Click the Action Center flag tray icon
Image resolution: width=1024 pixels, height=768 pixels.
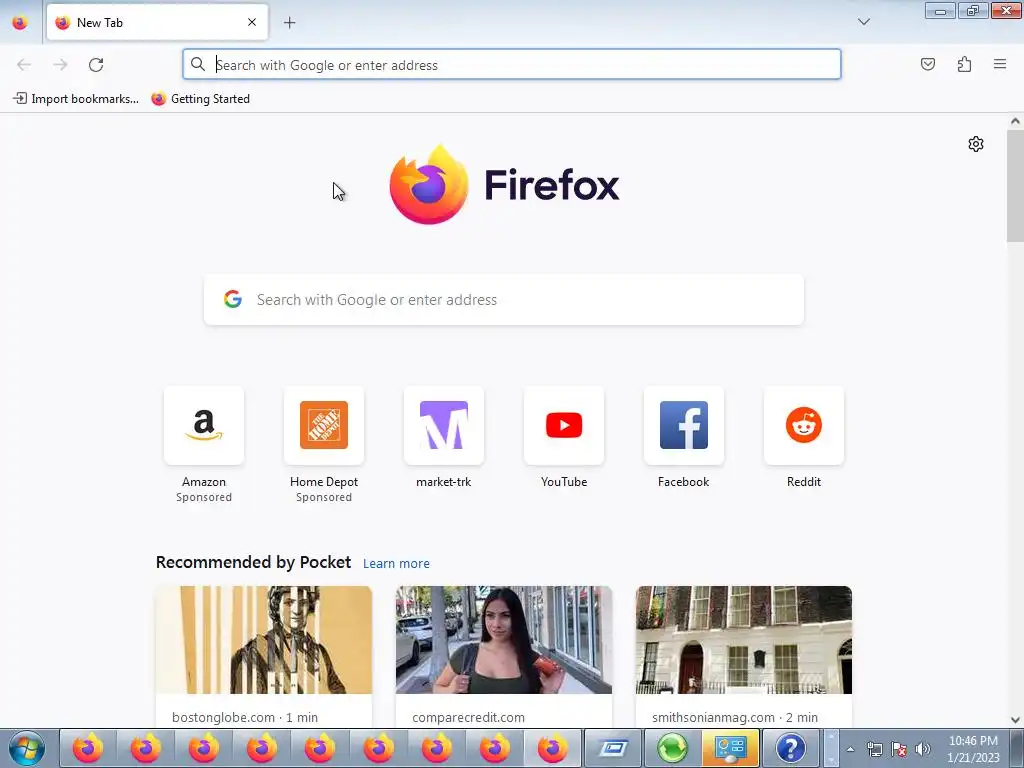pos(899,749)
